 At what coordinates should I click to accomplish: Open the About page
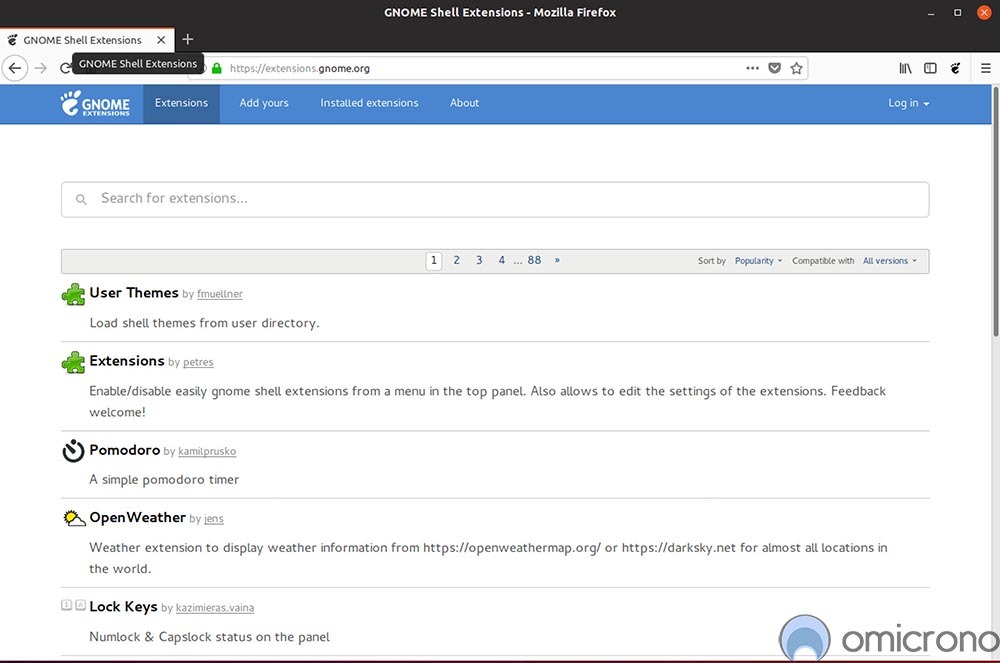[464, 103]
